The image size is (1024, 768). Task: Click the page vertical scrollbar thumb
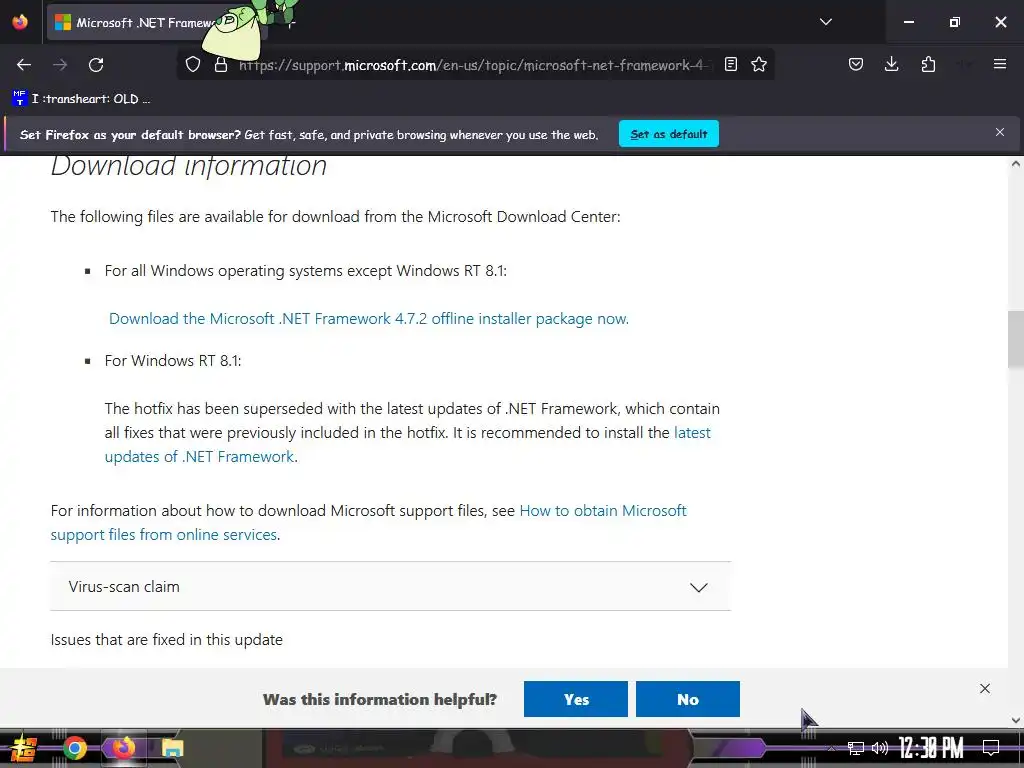coord(1016,340)
